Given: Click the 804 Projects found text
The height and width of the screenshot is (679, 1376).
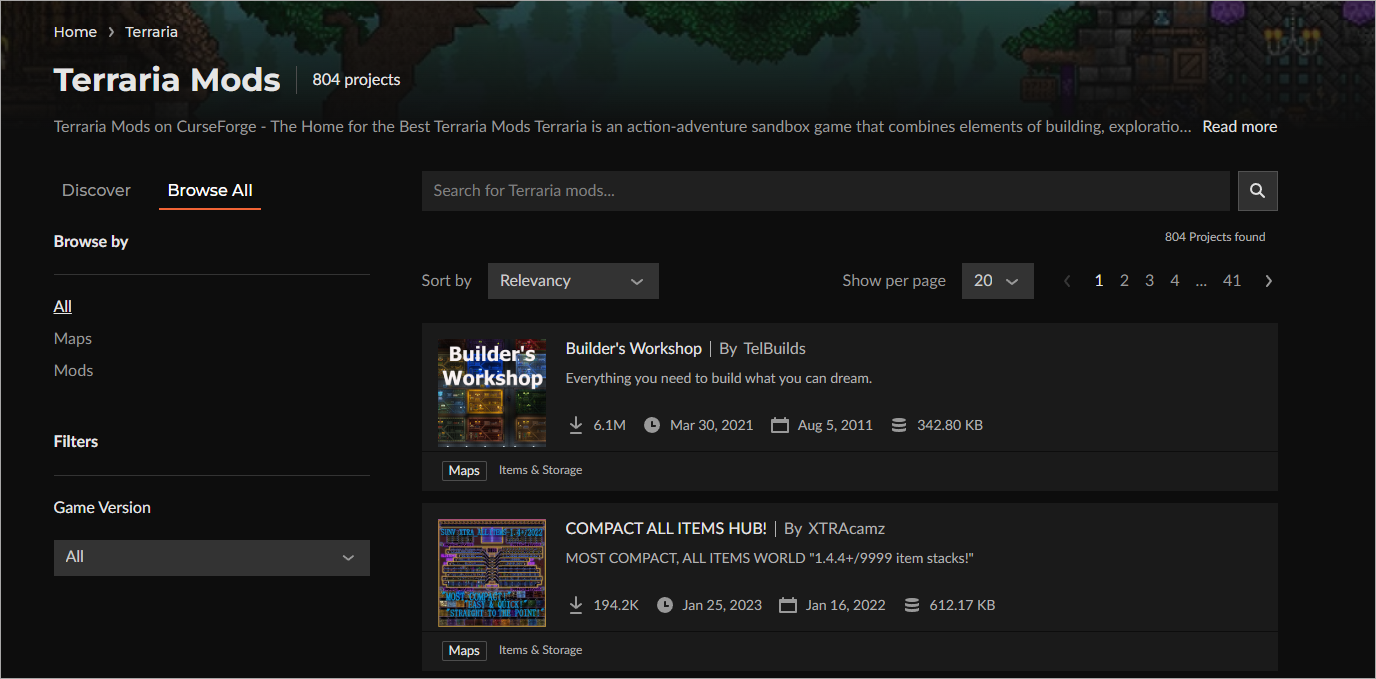Looking at the screenshot, I should tap(1215, 237).
